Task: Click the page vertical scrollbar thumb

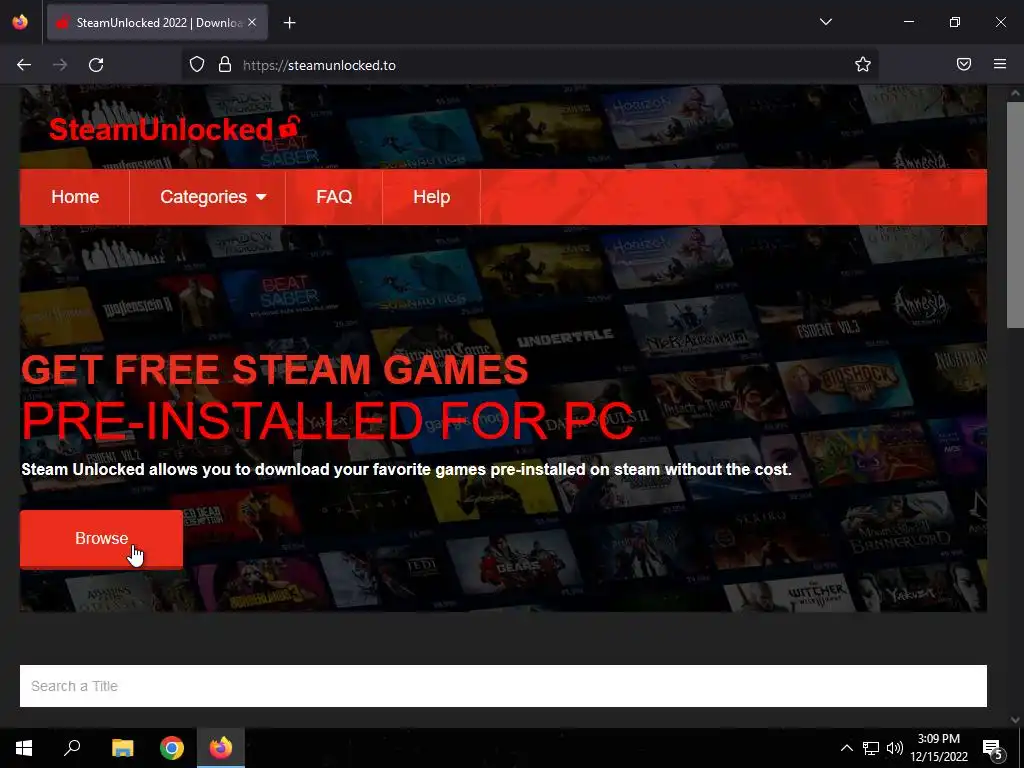Action: pyautogui.click(x=1015, y=215)
